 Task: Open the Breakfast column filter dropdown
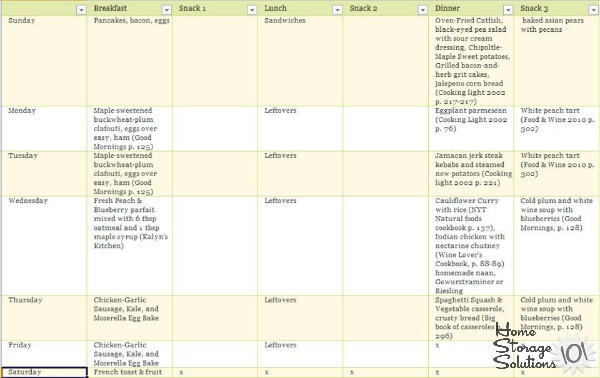coord(166,10)
